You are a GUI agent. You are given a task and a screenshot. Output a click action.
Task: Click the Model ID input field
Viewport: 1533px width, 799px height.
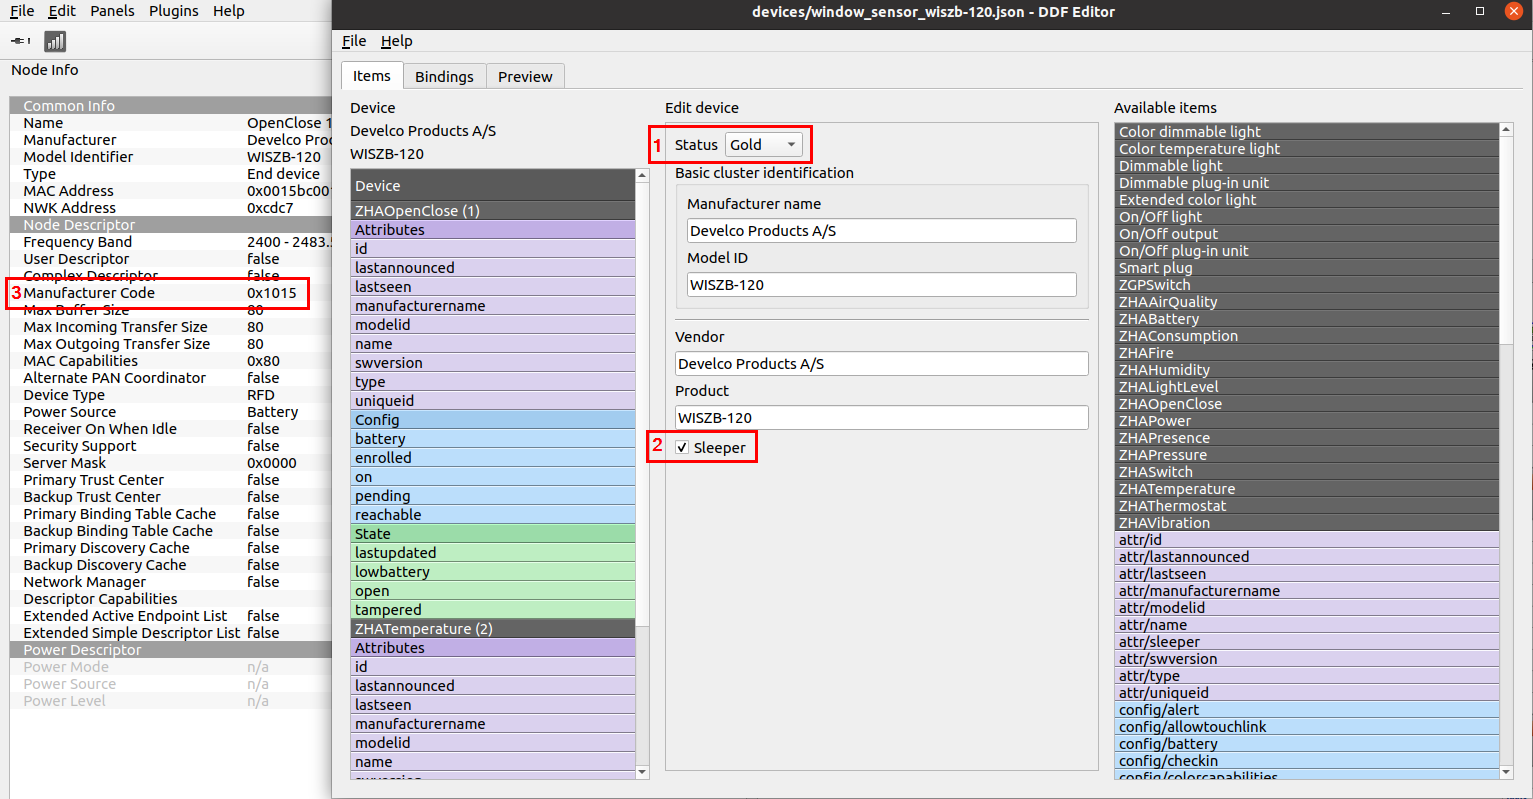[881, 285]
